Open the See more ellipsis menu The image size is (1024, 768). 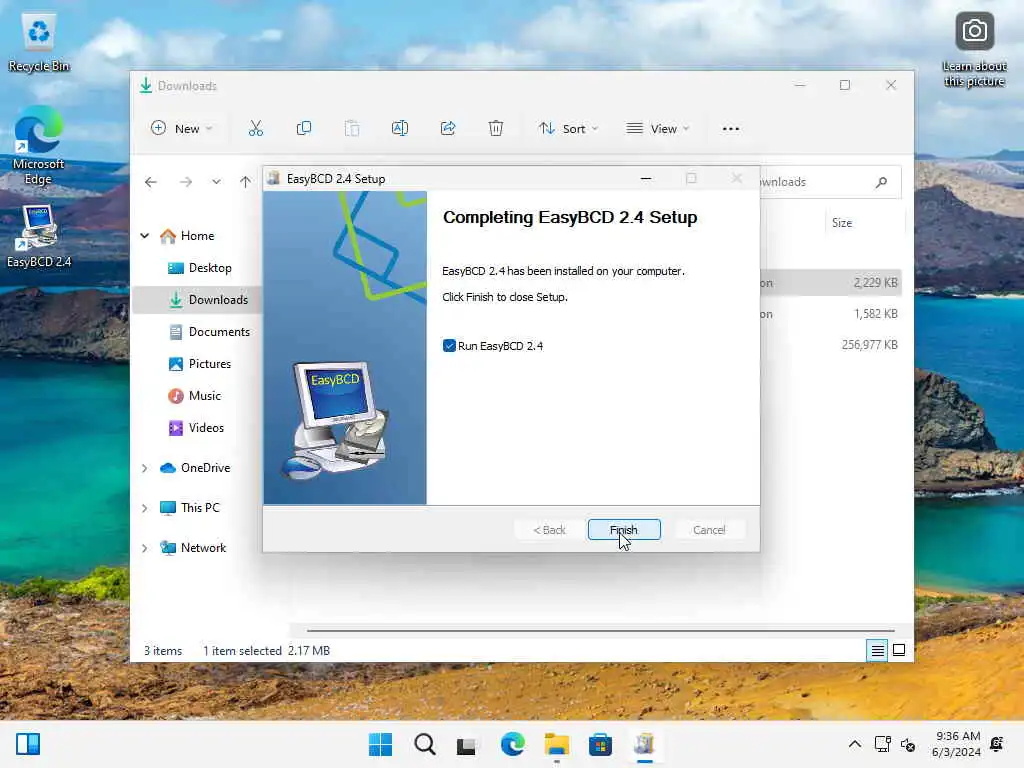731,129
